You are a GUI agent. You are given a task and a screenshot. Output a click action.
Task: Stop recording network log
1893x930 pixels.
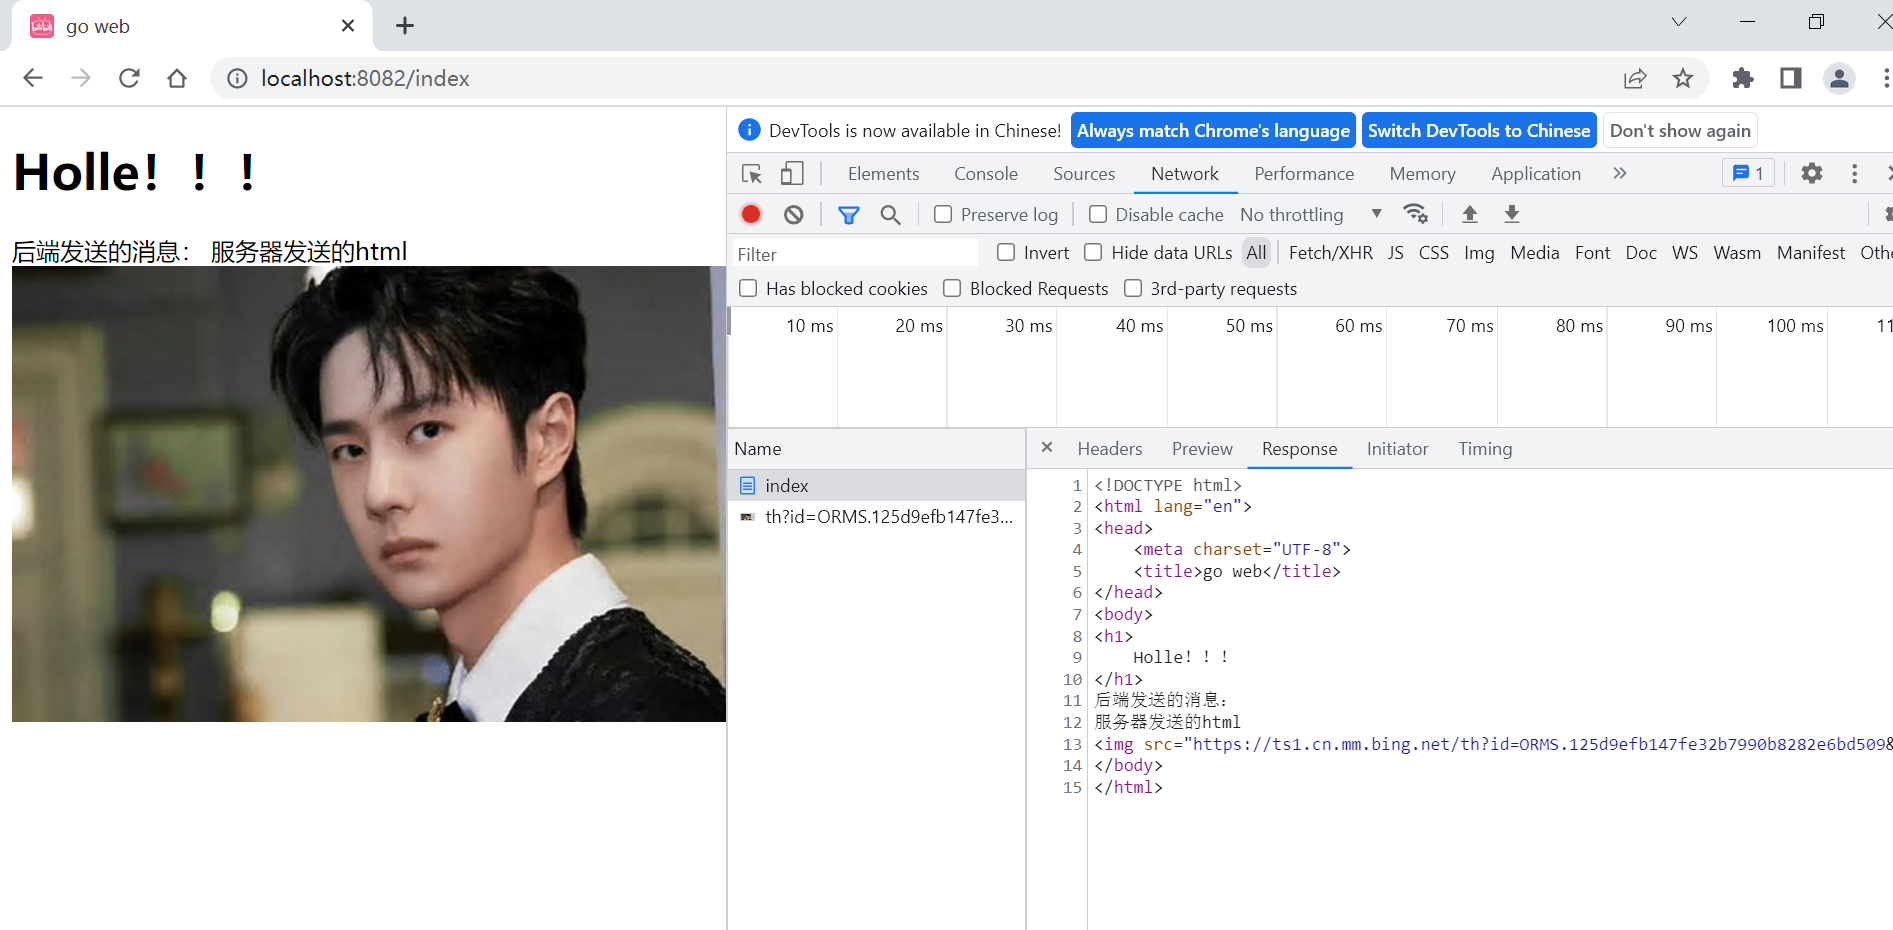coord(751,214)
